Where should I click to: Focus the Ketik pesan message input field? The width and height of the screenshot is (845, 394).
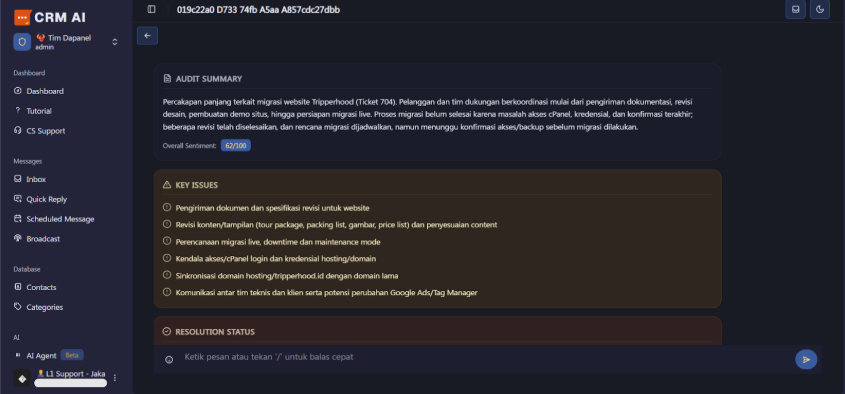coord(485,357)
